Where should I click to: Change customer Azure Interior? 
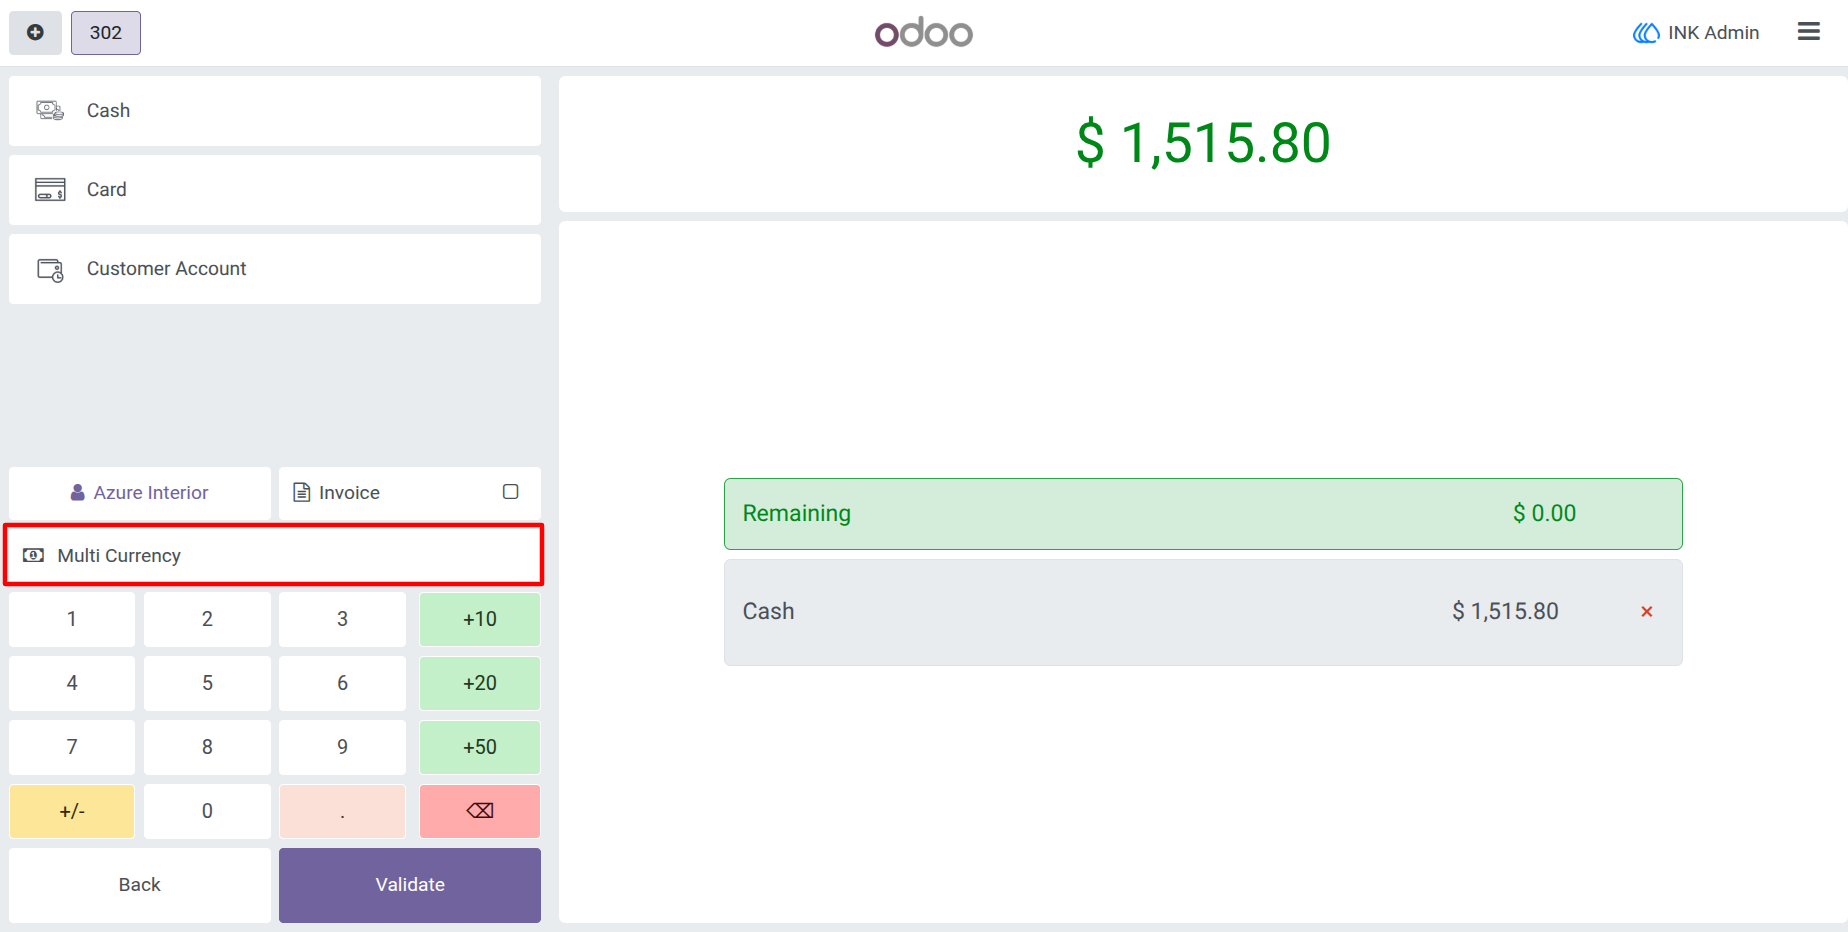(140, 493)
